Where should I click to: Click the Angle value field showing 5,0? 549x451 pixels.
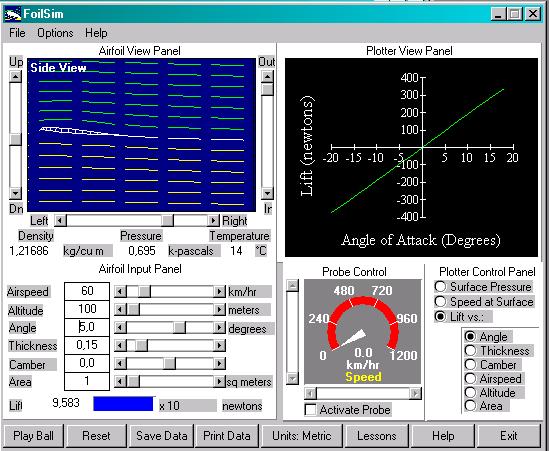[x=87, y=327]
